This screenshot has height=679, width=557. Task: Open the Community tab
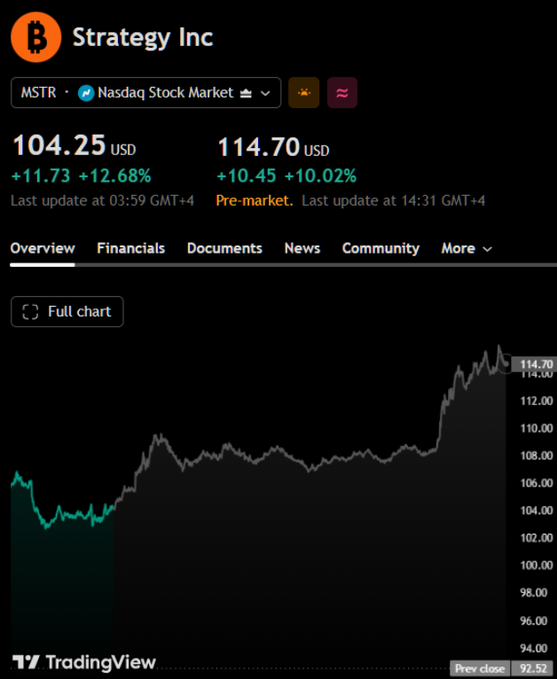(381, 248)
